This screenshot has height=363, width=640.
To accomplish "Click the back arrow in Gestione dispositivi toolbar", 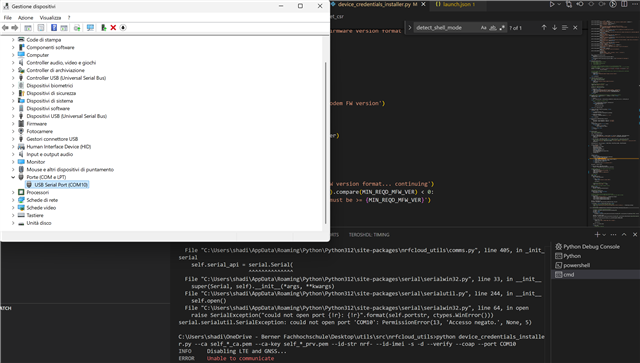I will click(x=5, y=28).
